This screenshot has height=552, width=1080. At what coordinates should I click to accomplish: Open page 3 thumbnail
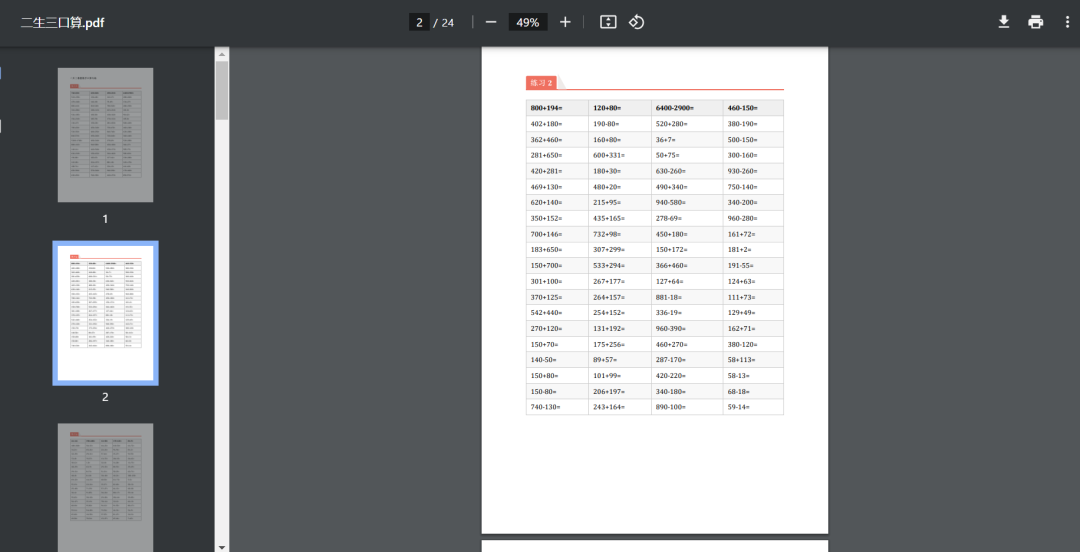105,487
